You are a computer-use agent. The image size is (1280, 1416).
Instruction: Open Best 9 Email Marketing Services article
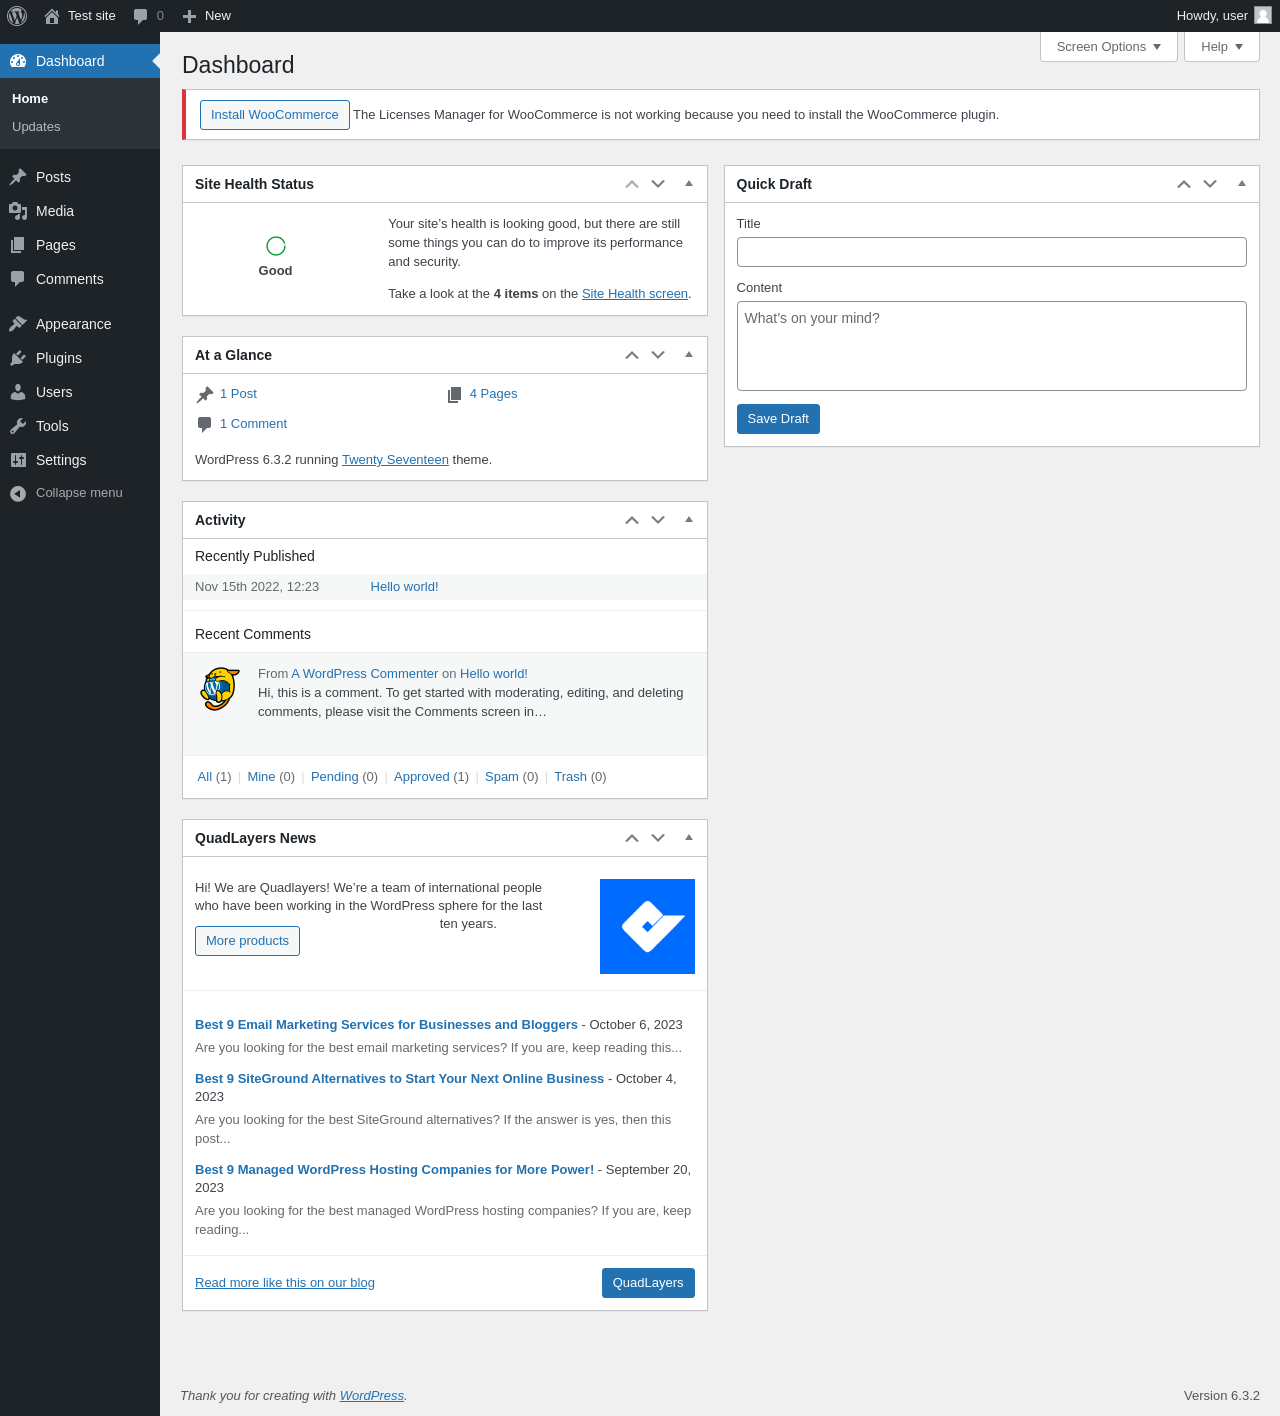coord(386,1025)
